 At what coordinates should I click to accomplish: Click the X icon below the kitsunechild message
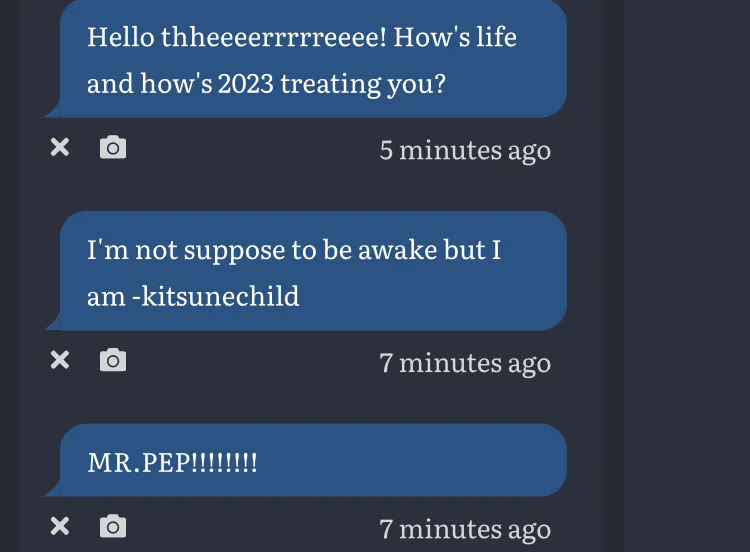tap(60, 360)
